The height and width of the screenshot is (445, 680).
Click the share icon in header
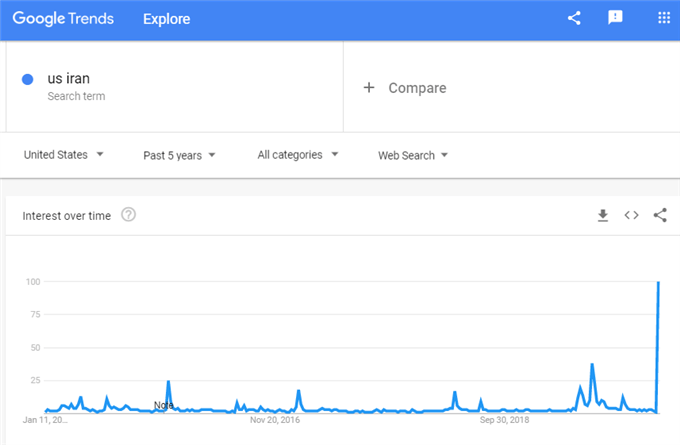(x=574, y=19)
